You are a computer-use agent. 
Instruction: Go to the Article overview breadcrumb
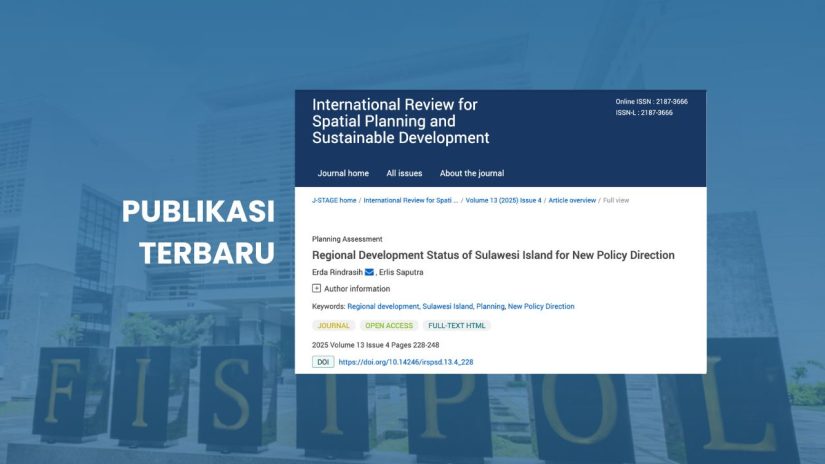(572, 200)
